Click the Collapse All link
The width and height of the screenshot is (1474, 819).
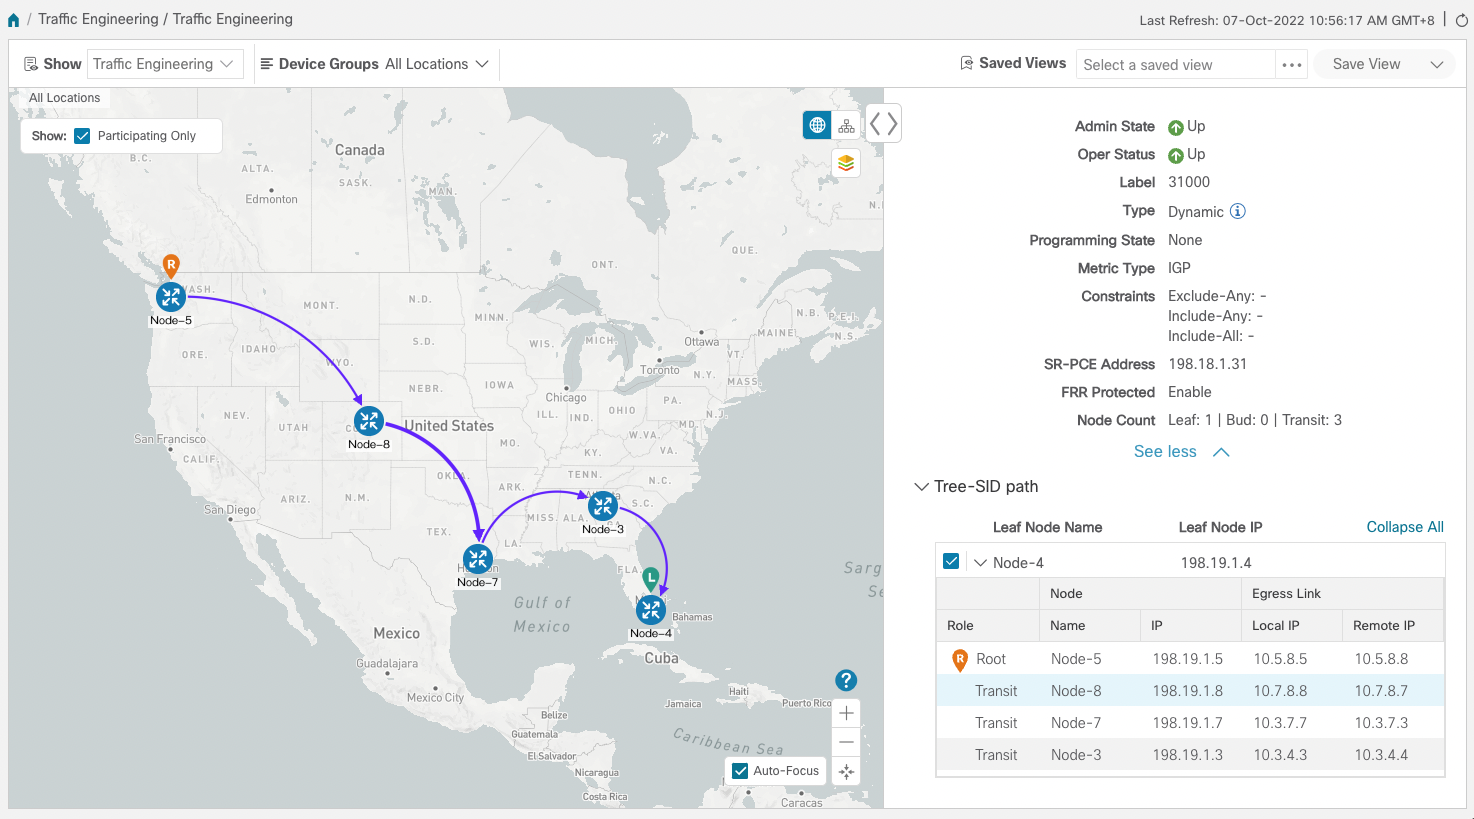pos(1405,527)
